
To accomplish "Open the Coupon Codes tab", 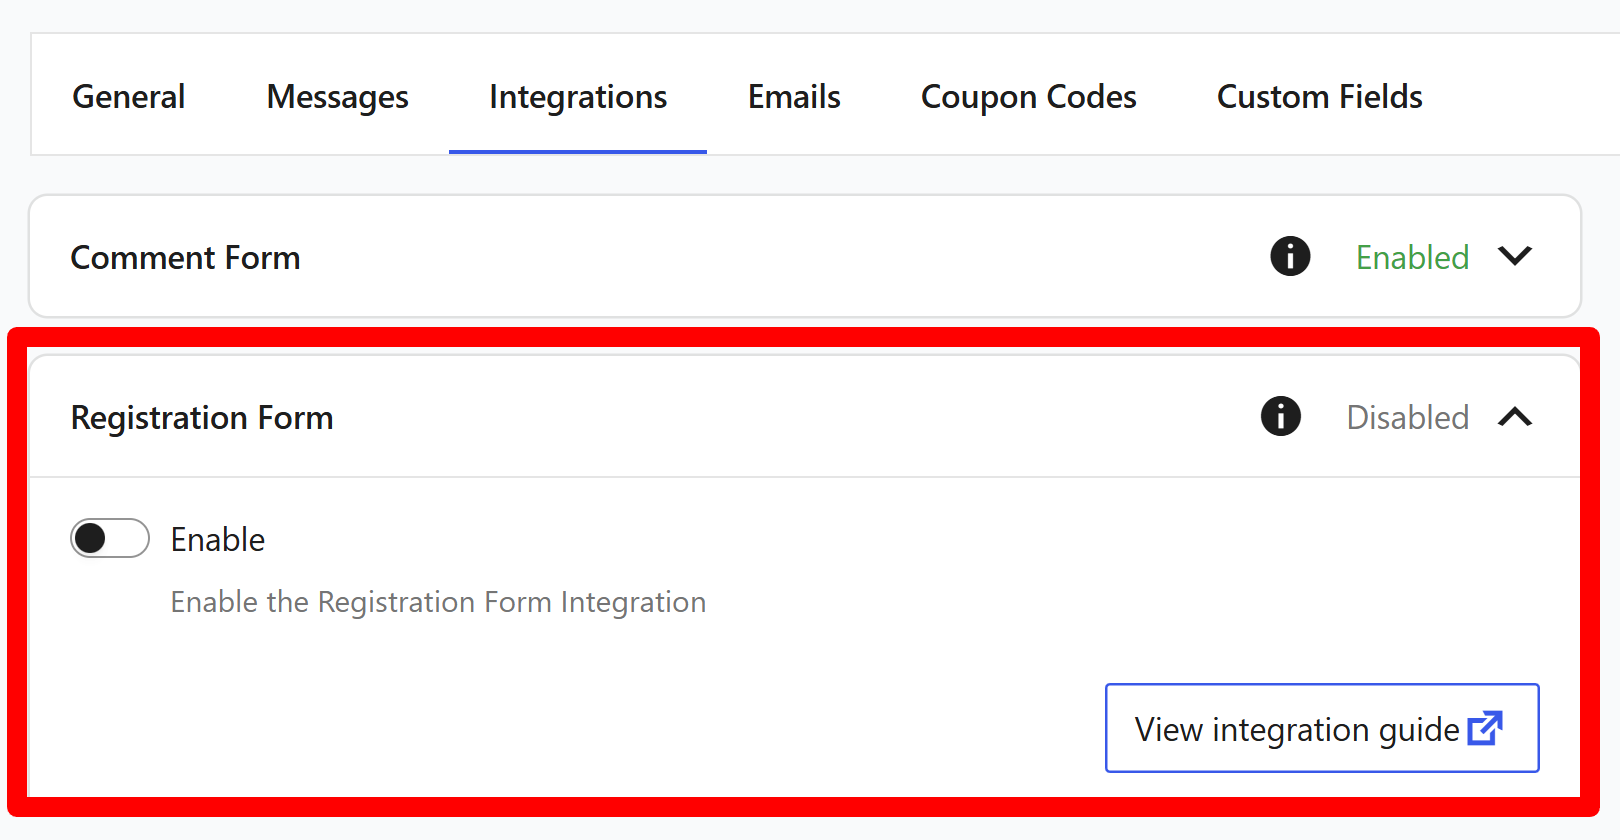I will pos(1028,96).
